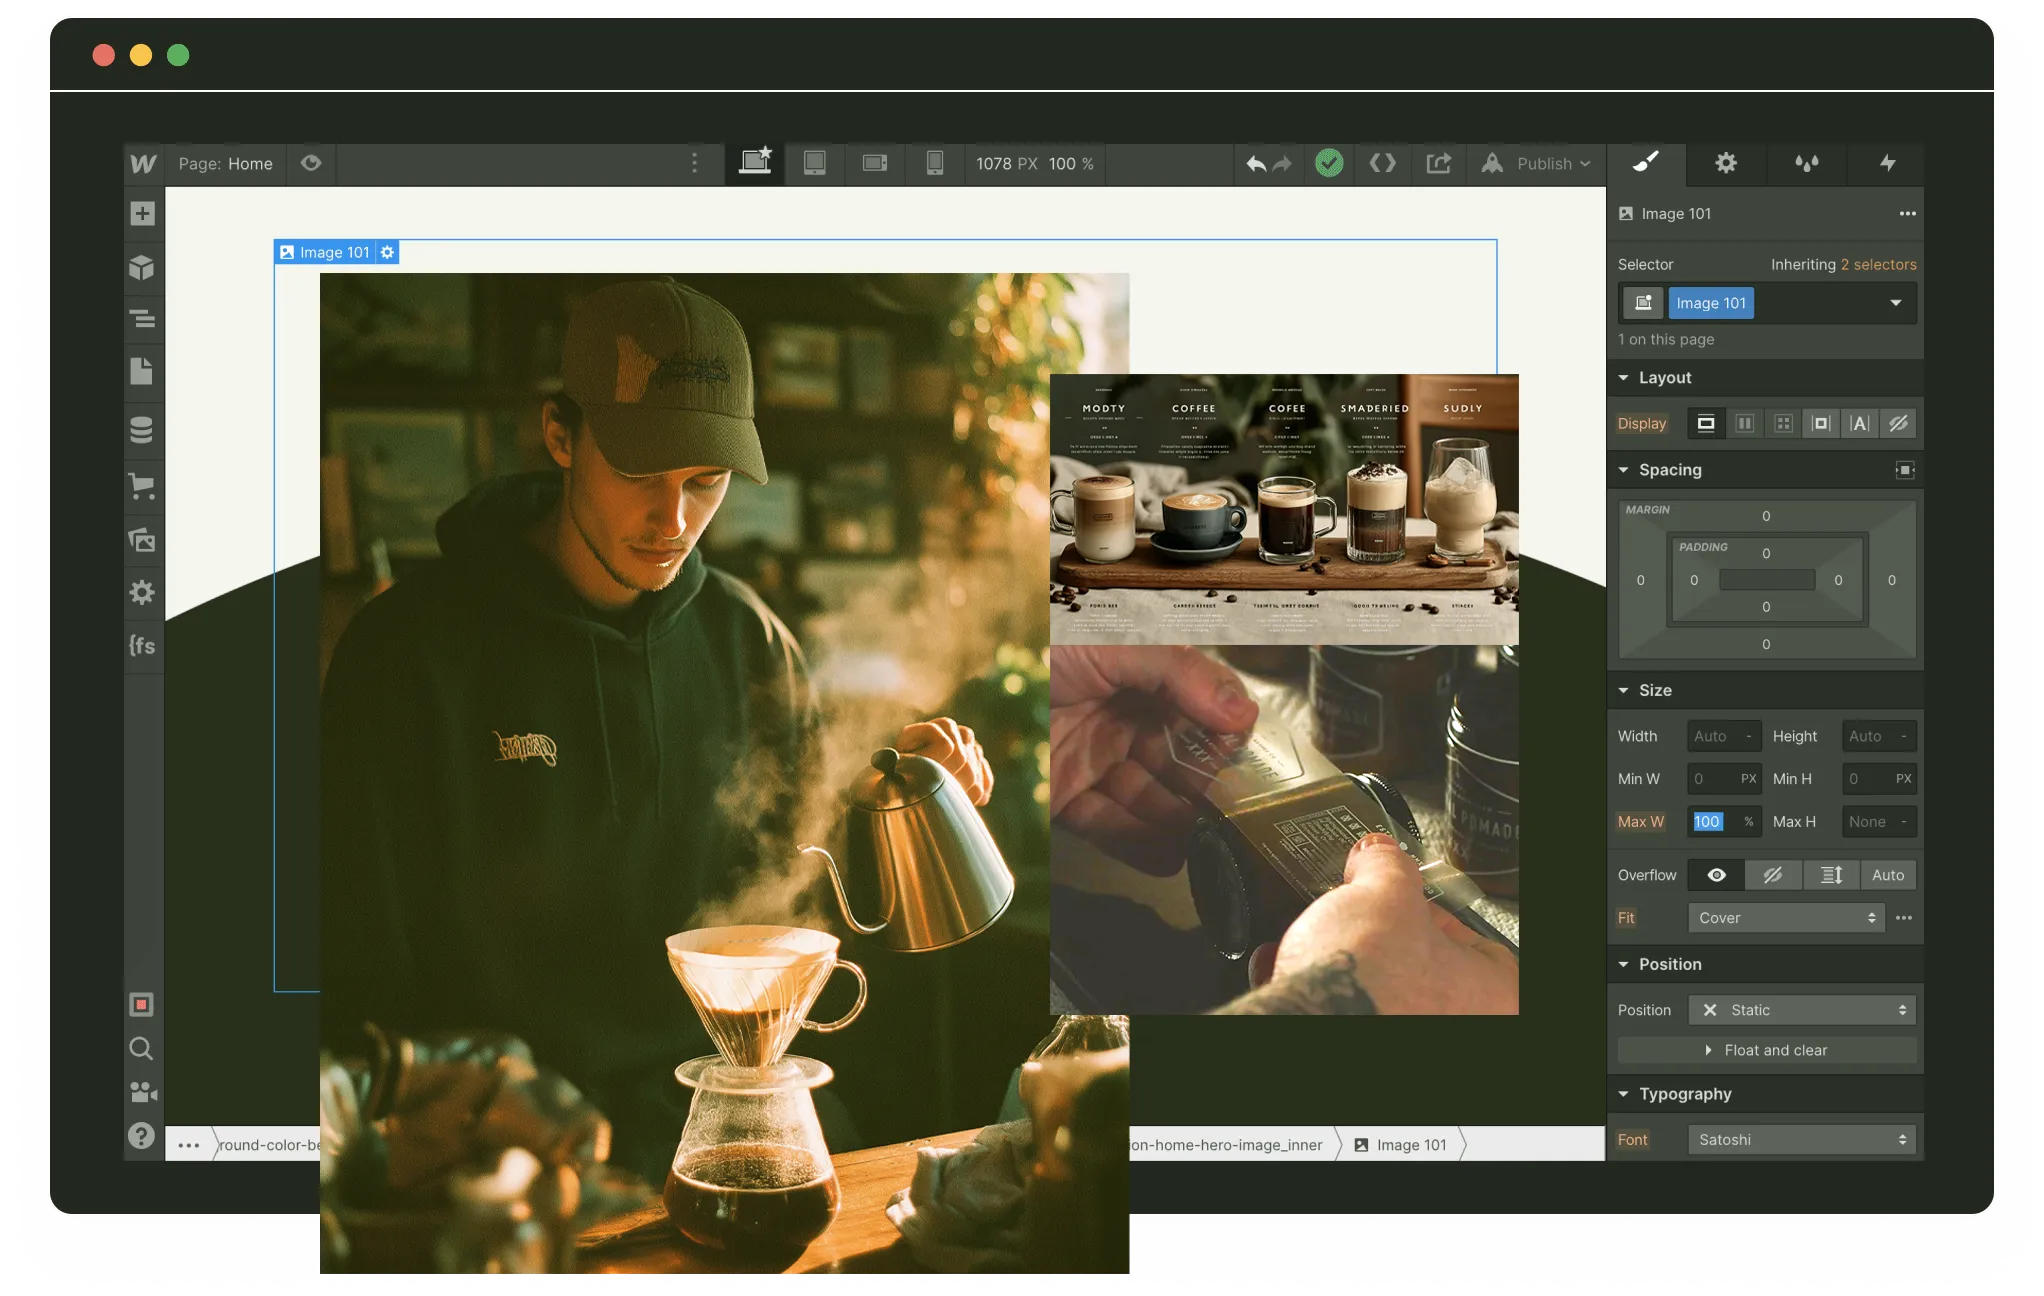Set display to block
Image resolution: width=2044 pixels, height=1296 pixels.
tap(1706, 424)
